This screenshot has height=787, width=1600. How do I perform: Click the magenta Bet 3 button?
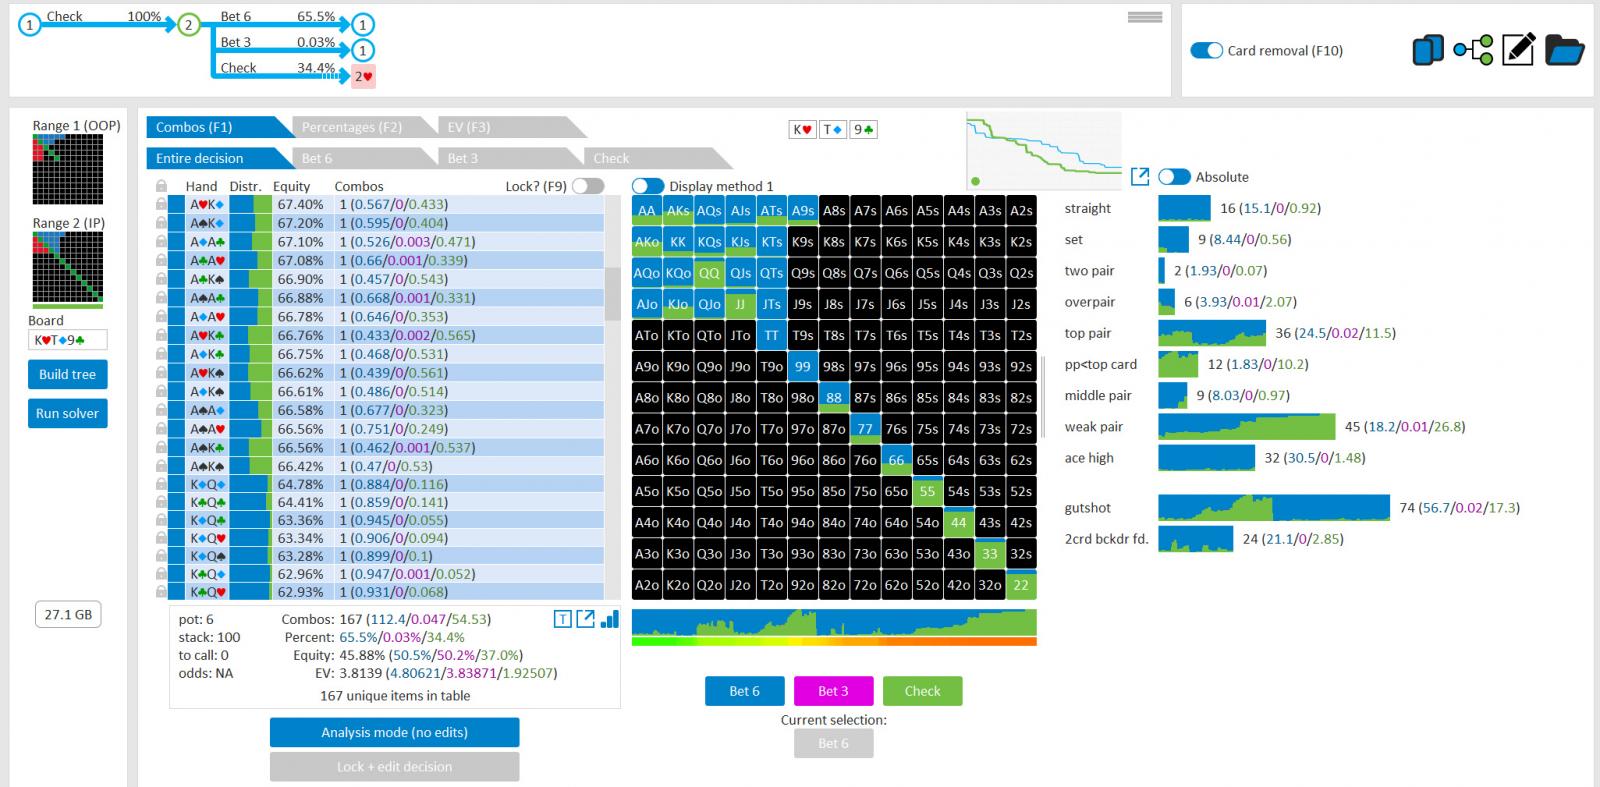coord(833,691)
